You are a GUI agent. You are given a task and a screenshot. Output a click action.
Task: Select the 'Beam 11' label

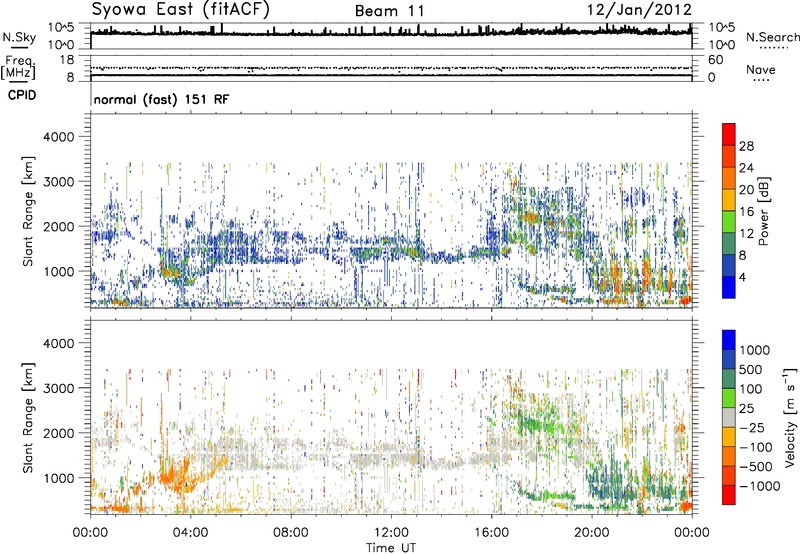click(x=389, y=11)
